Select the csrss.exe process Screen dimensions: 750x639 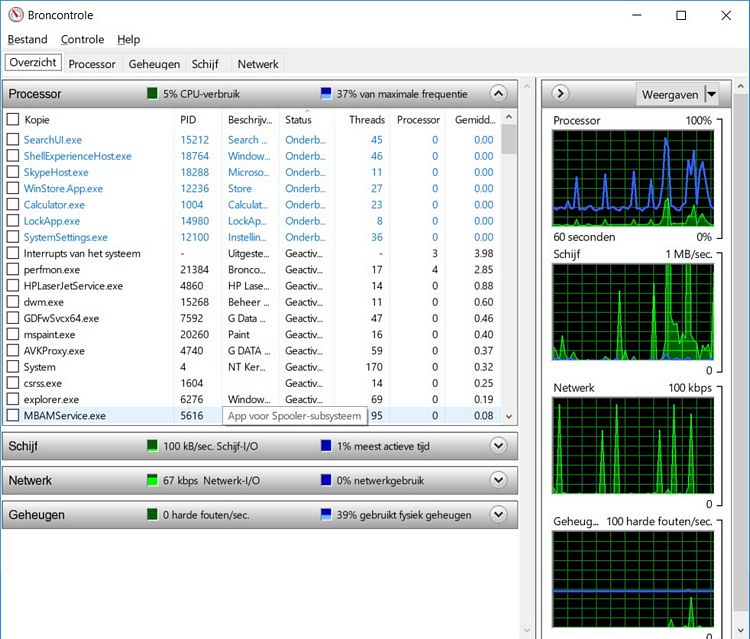pos(252,383)
